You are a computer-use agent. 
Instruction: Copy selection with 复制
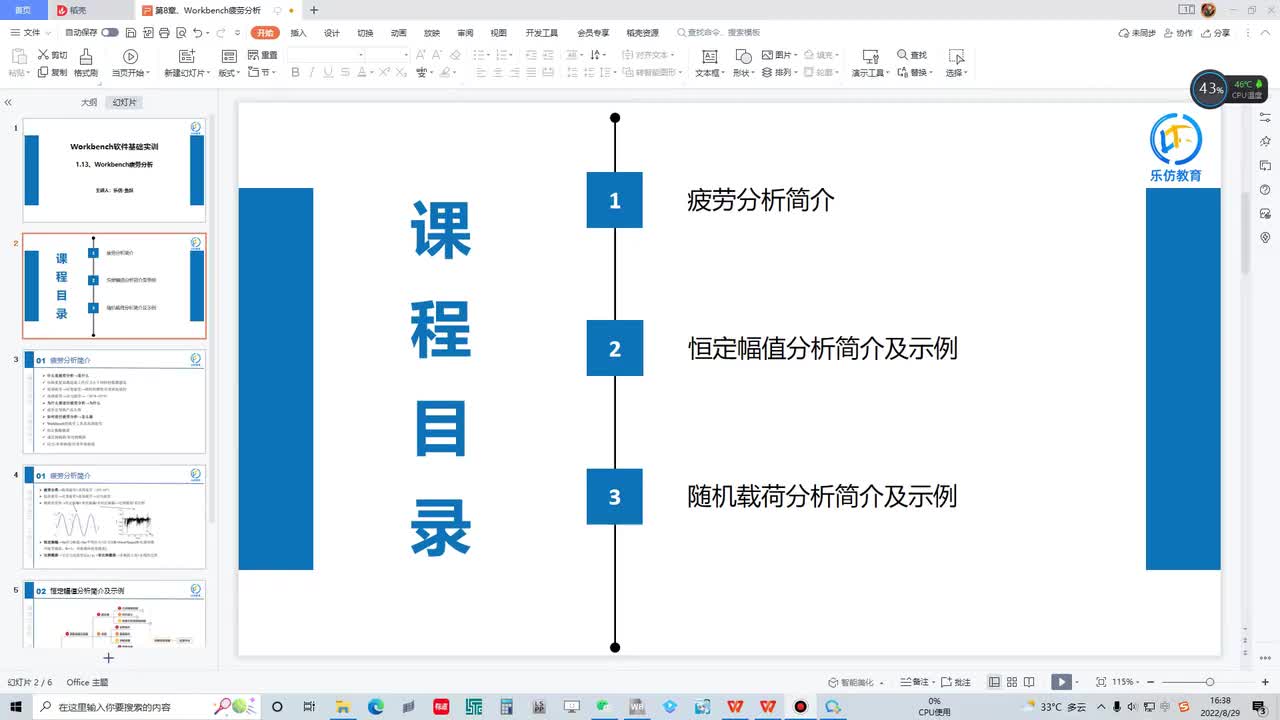click(52, 72)
